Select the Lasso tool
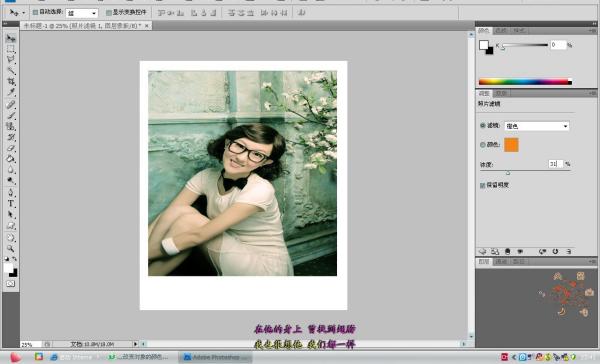 (11, 60)
